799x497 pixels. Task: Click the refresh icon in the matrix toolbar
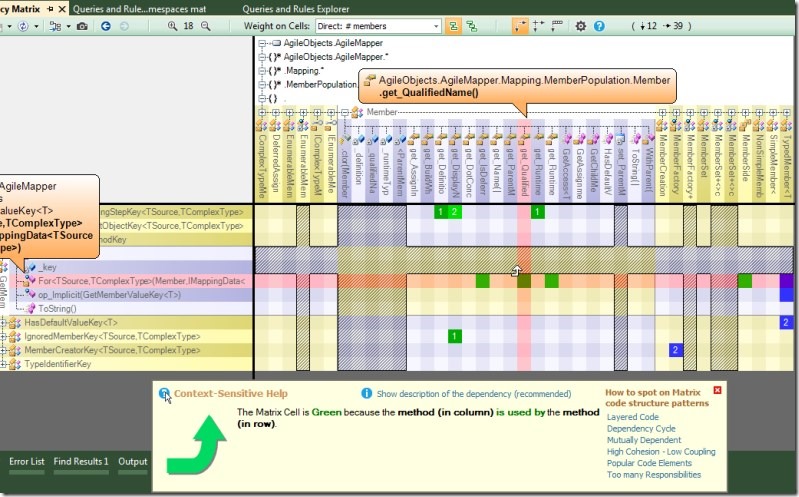click(x=23, y=26)
